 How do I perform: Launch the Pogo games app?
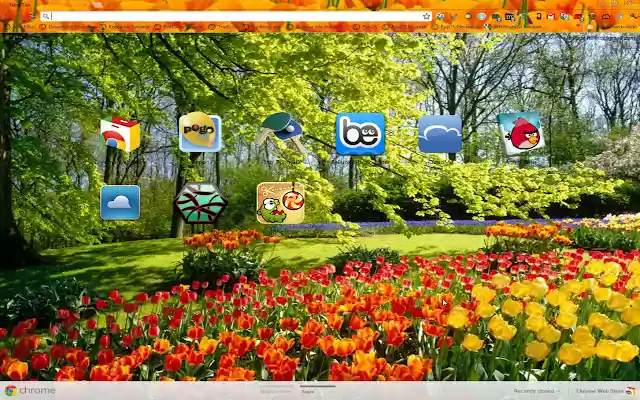[200, 132]
